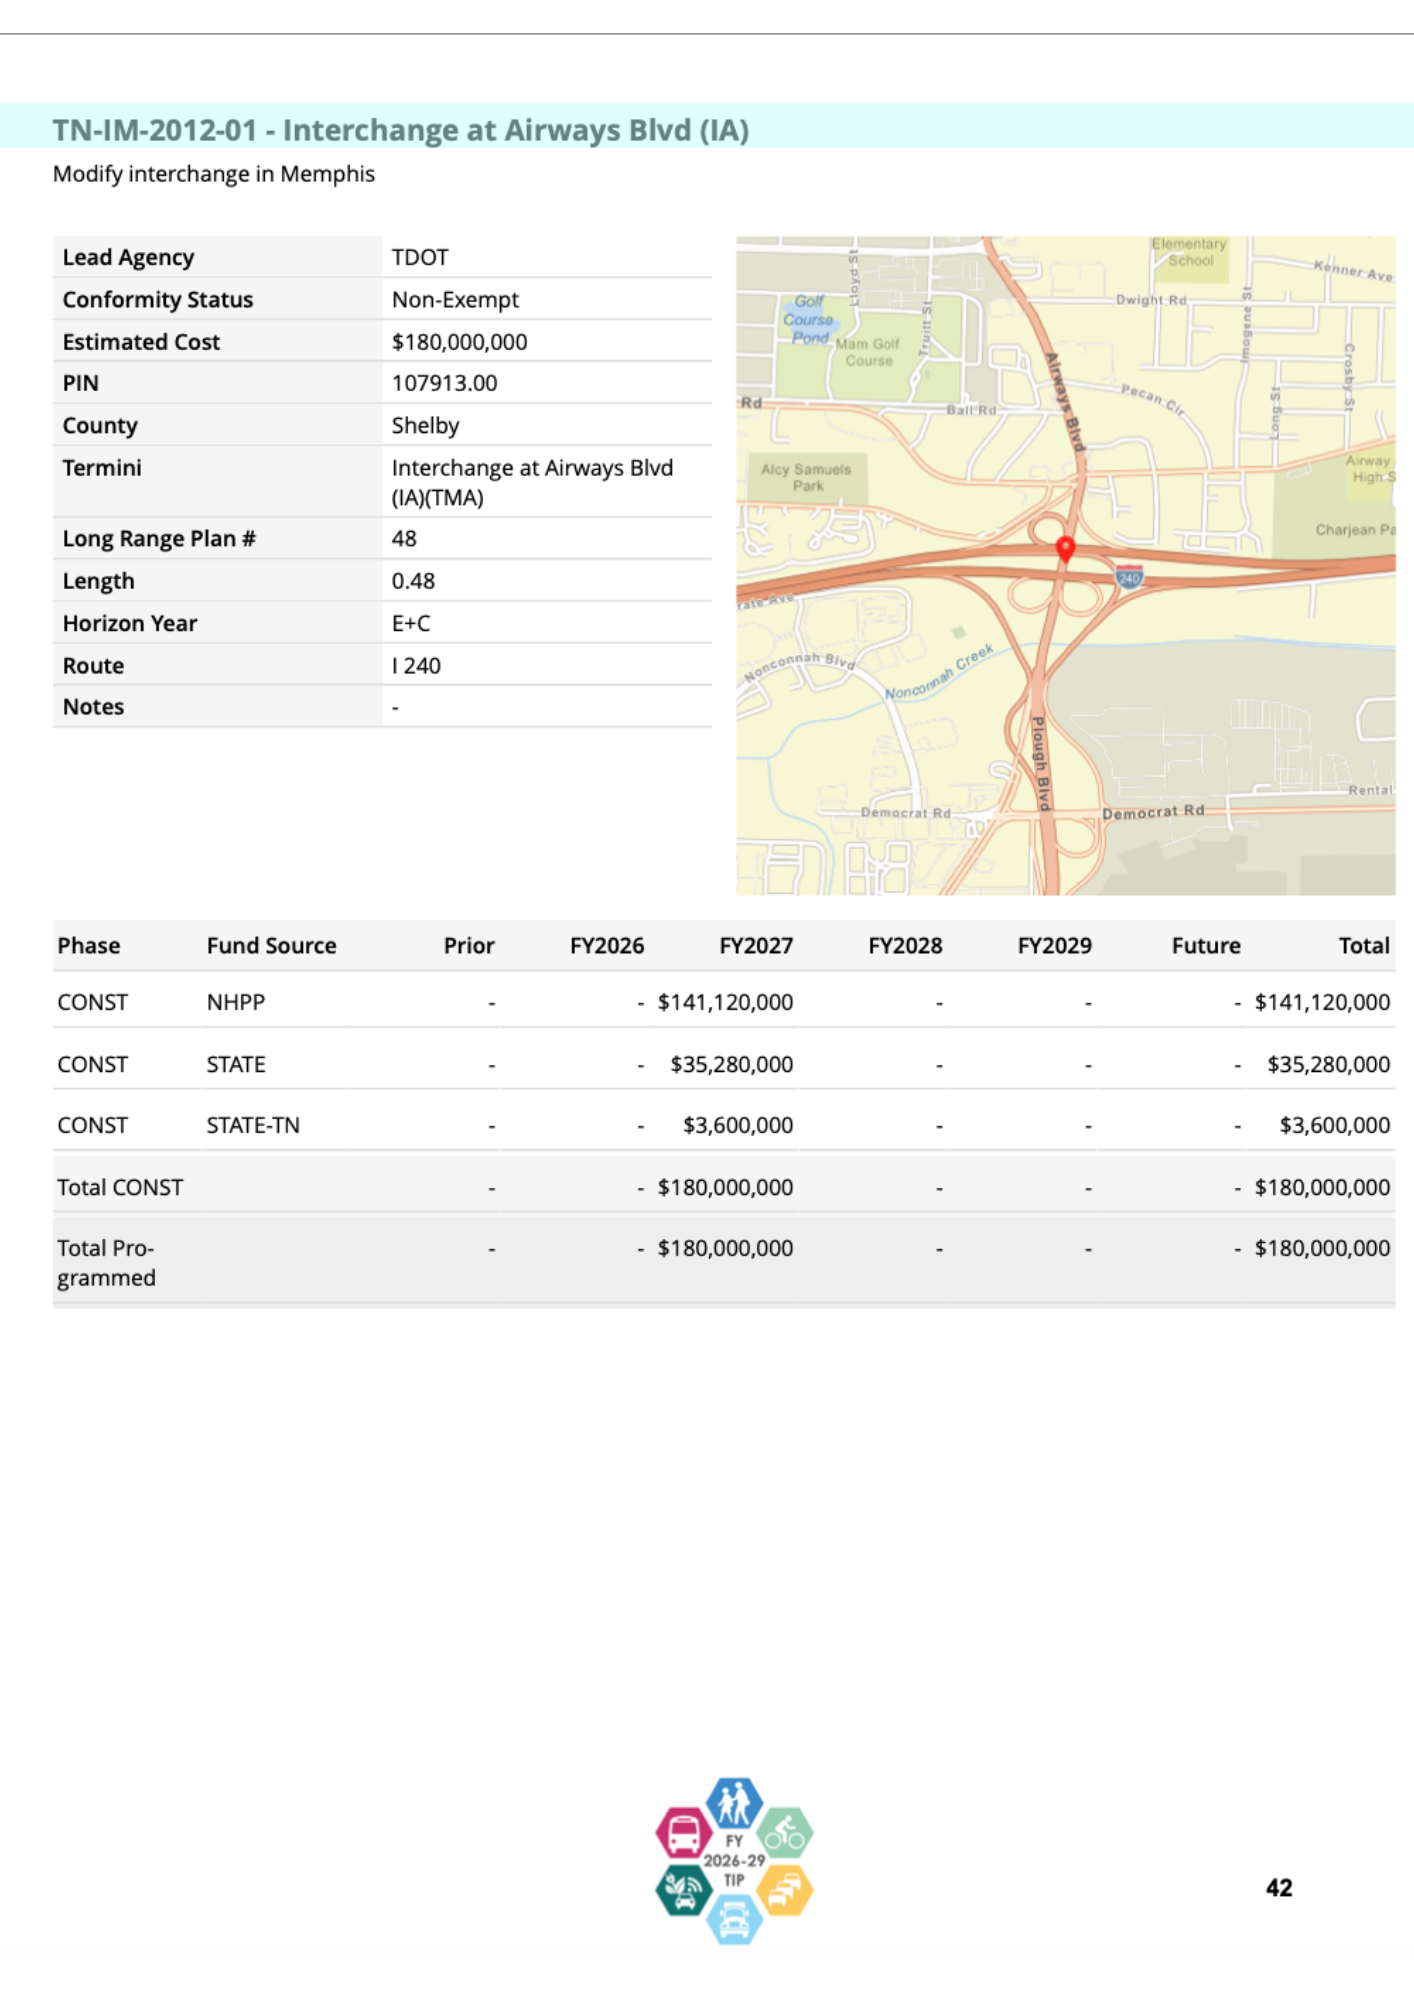Click the "Estimated Cost" label
The height and width of the screenshot is (2000, 1414).
(141, 342)
